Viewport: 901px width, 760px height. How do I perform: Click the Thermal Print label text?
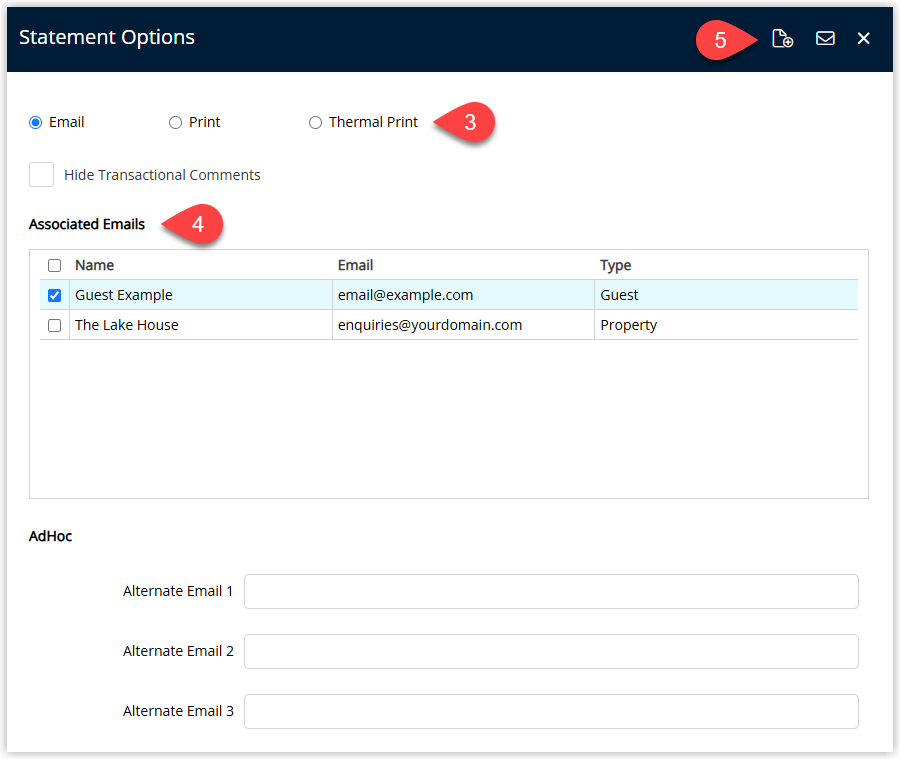[x=374, y=122]
